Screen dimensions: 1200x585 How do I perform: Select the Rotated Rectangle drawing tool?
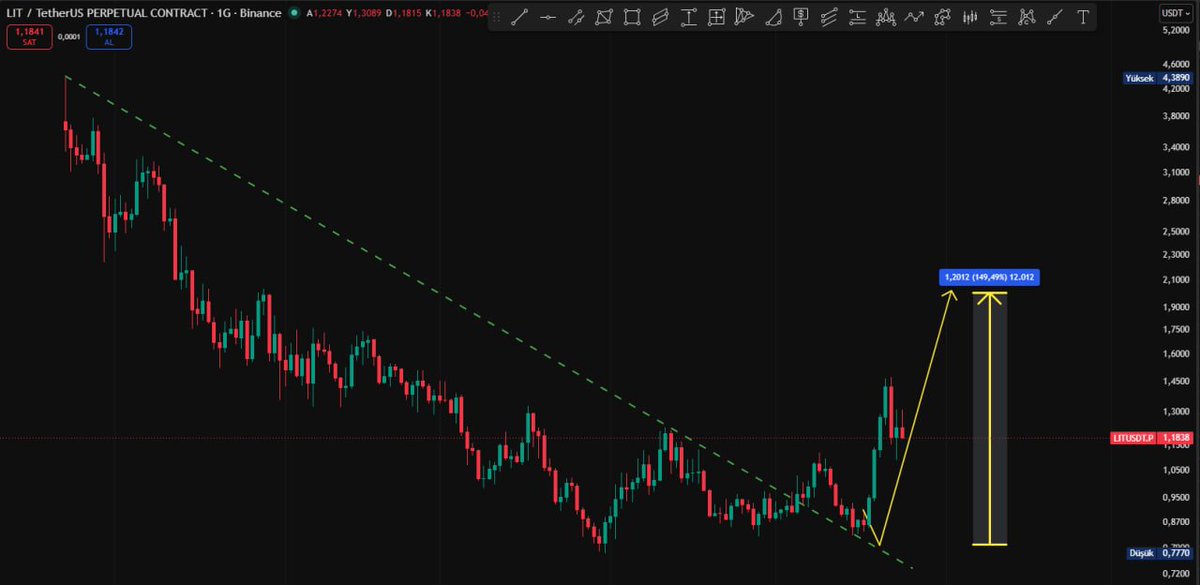pyautogui.click(x=604, y=17)
